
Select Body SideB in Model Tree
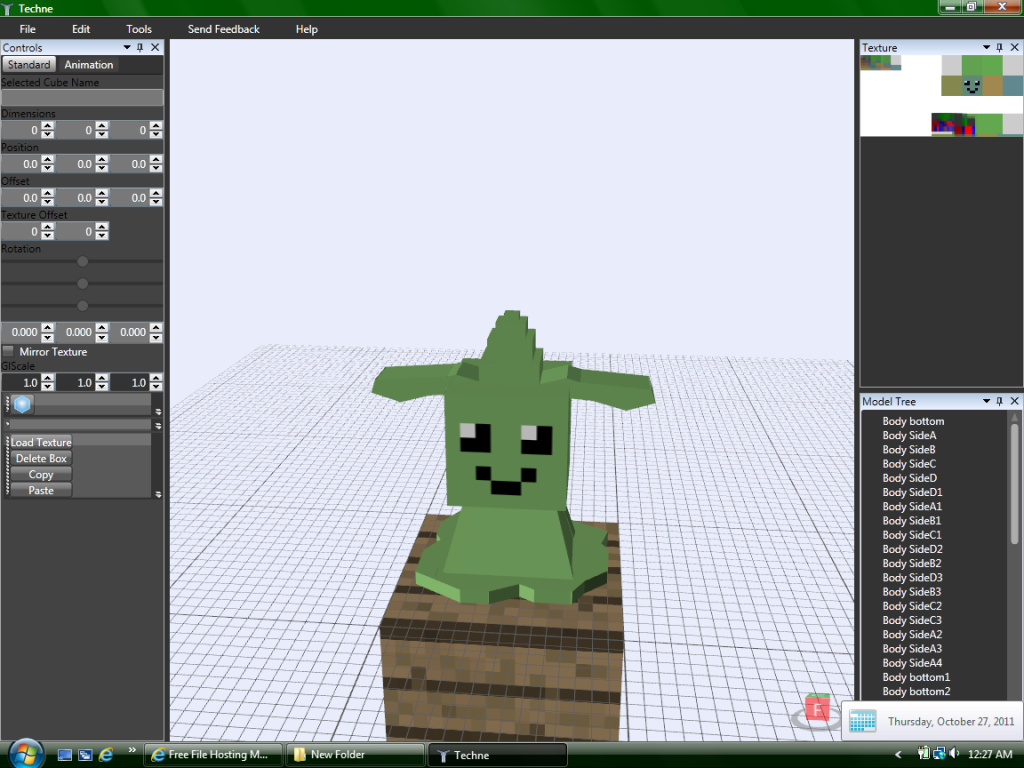tap(908, 450)
